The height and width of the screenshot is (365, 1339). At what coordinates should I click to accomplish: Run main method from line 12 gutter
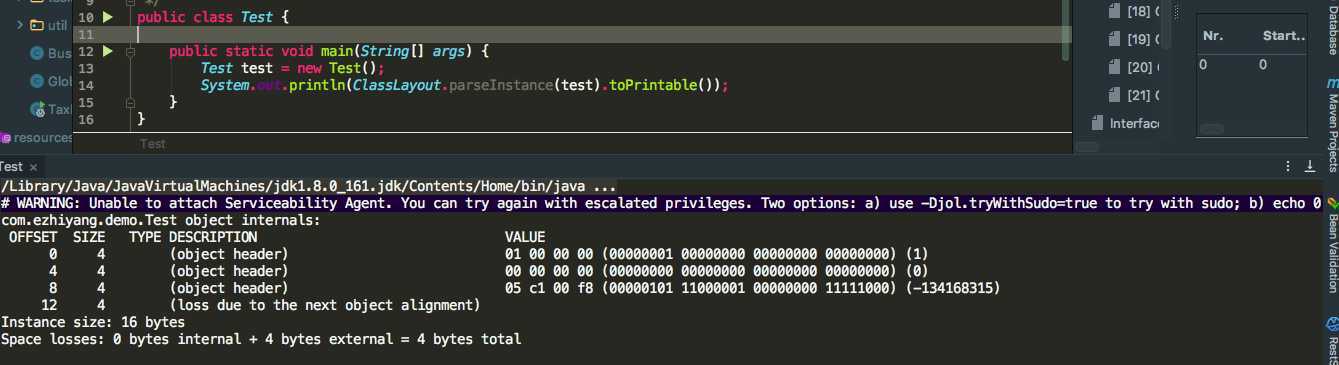coord(108,51)
